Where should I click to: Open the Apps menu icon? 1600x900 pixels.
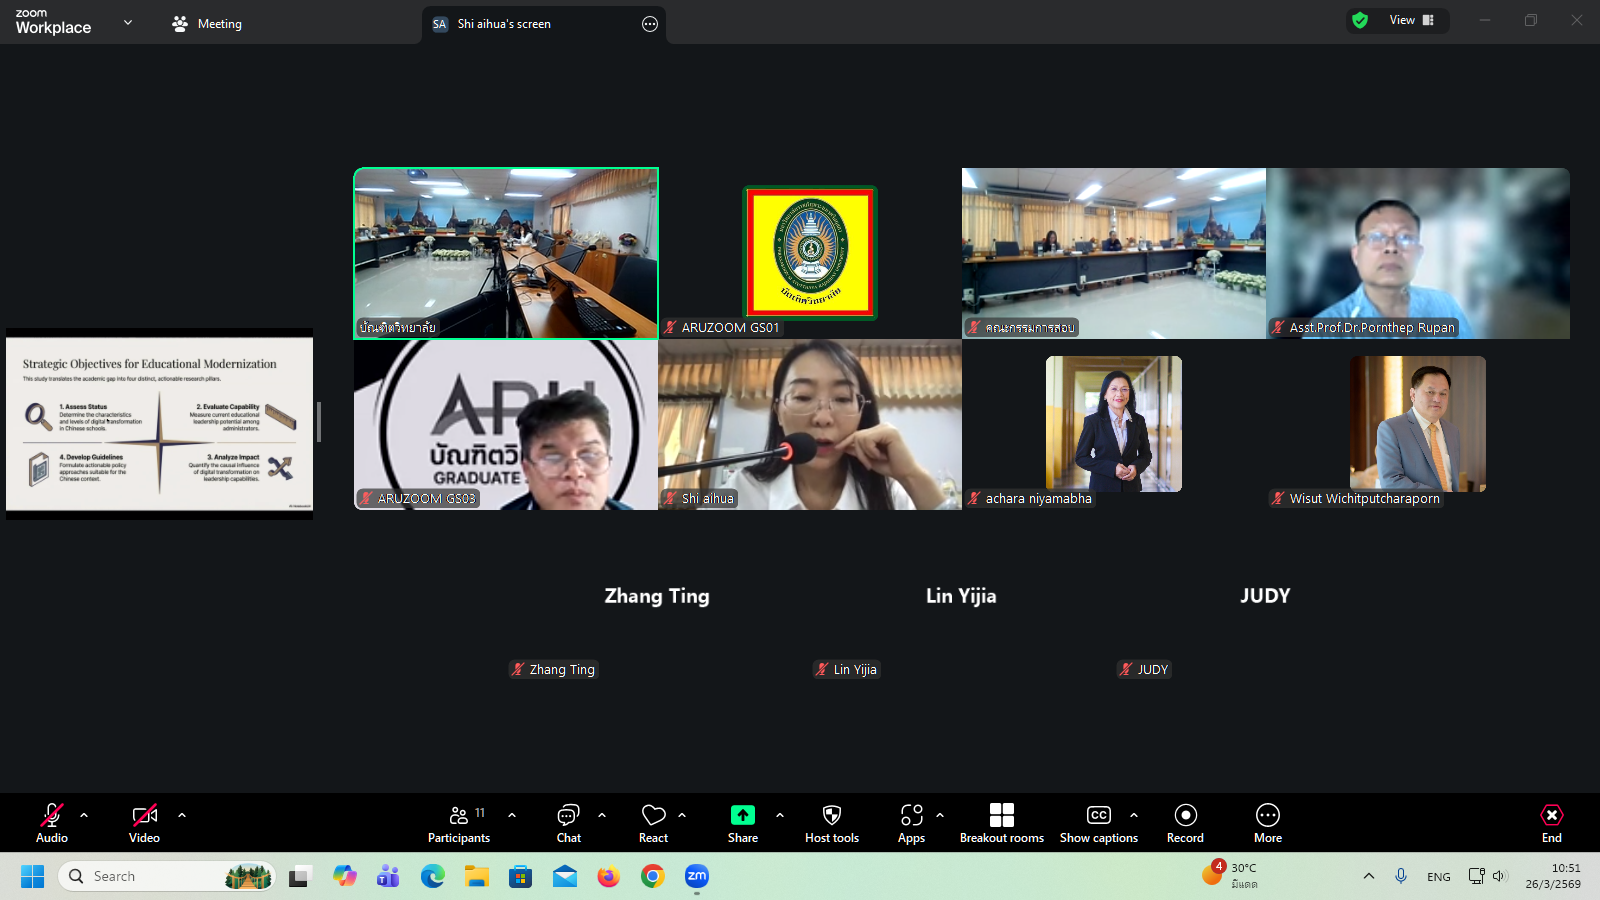pyautogui.click(x=911, y=823)
